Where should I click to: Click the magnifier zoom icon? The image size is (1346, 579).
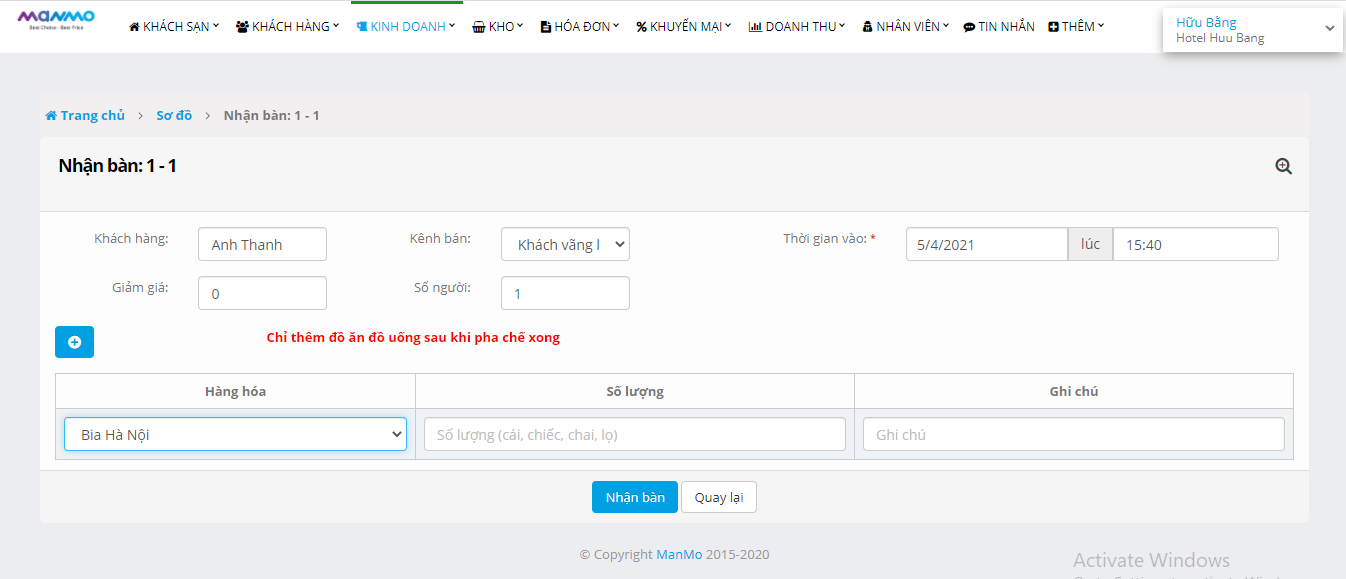click(x=1283, y=167)
